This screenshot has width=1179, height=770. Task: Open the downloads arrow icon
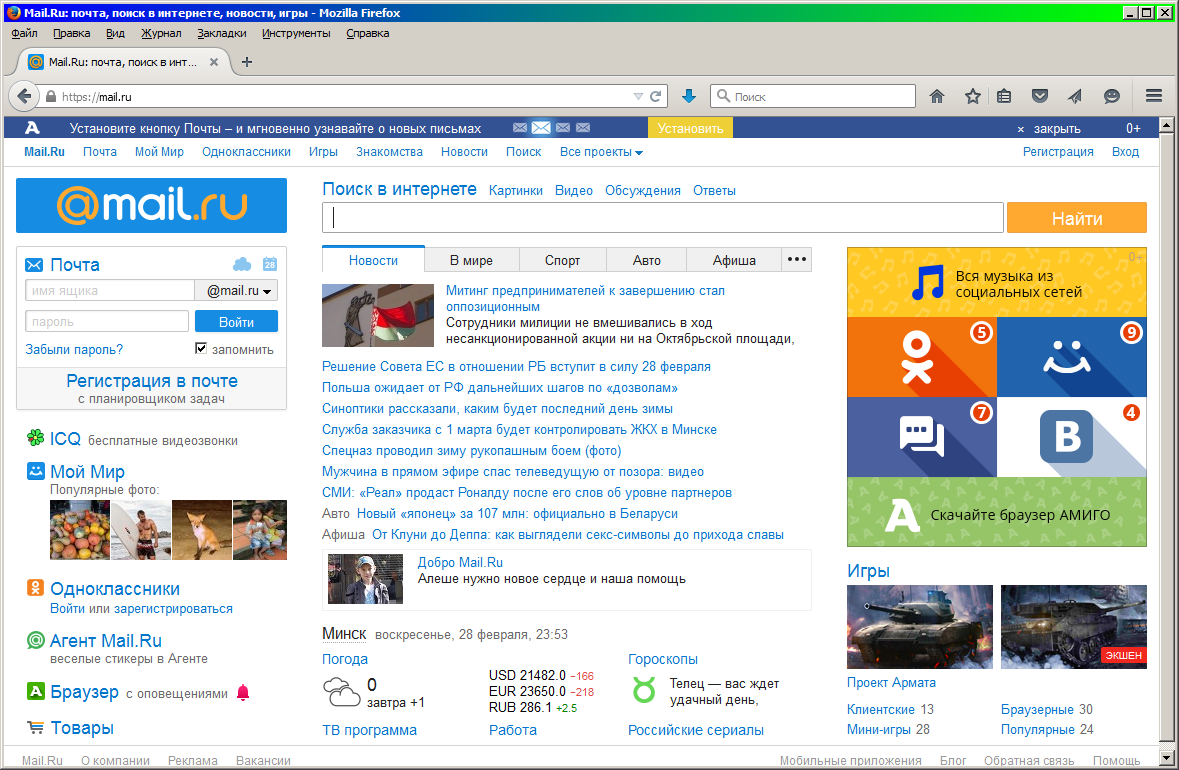(688, 96)
